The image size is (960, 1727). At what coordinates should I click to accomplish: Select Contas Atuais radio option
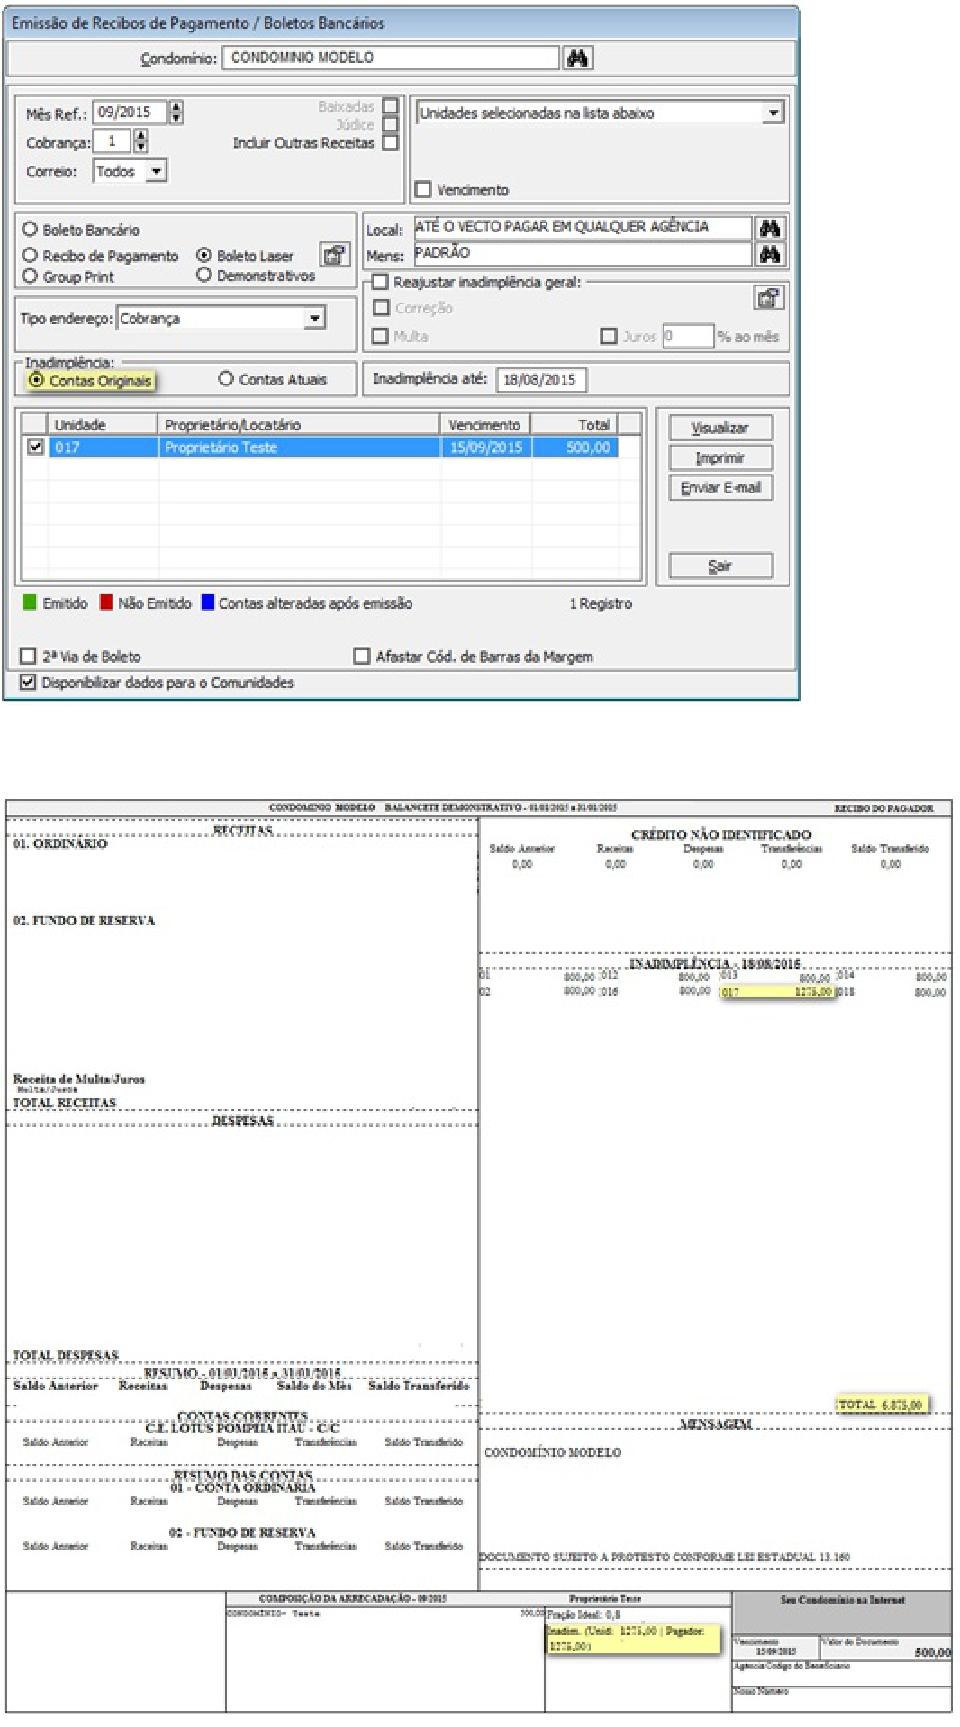[x=226, y=379]
